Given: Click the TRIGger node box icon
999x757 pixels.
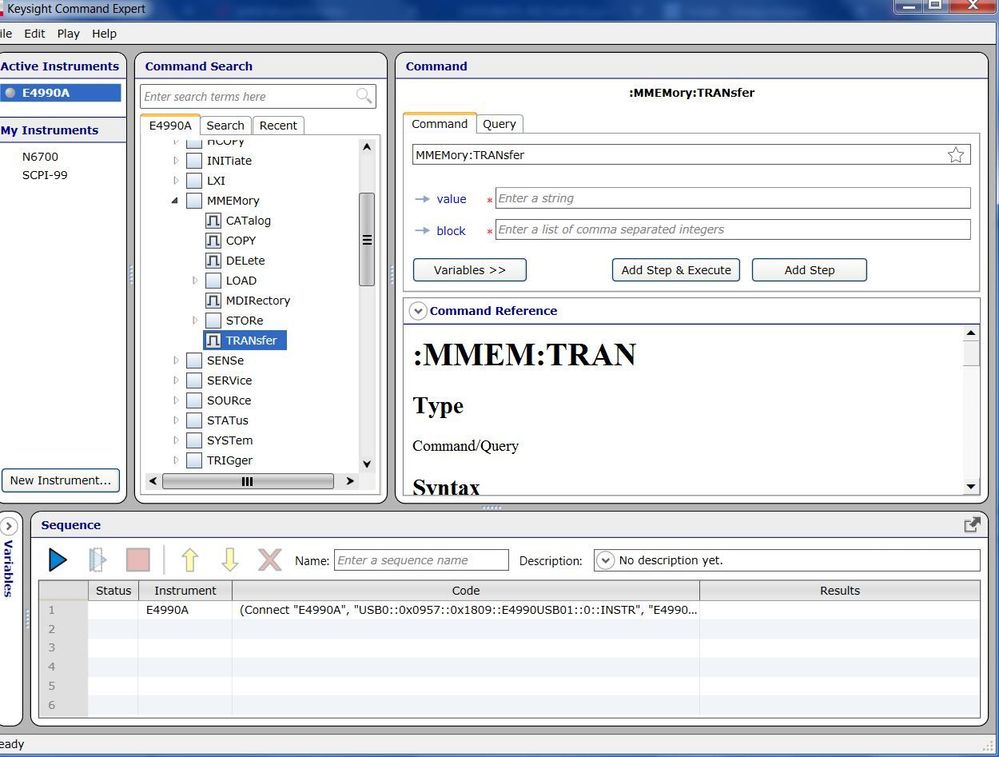Looking at the screenshot, I should (194, 460).
